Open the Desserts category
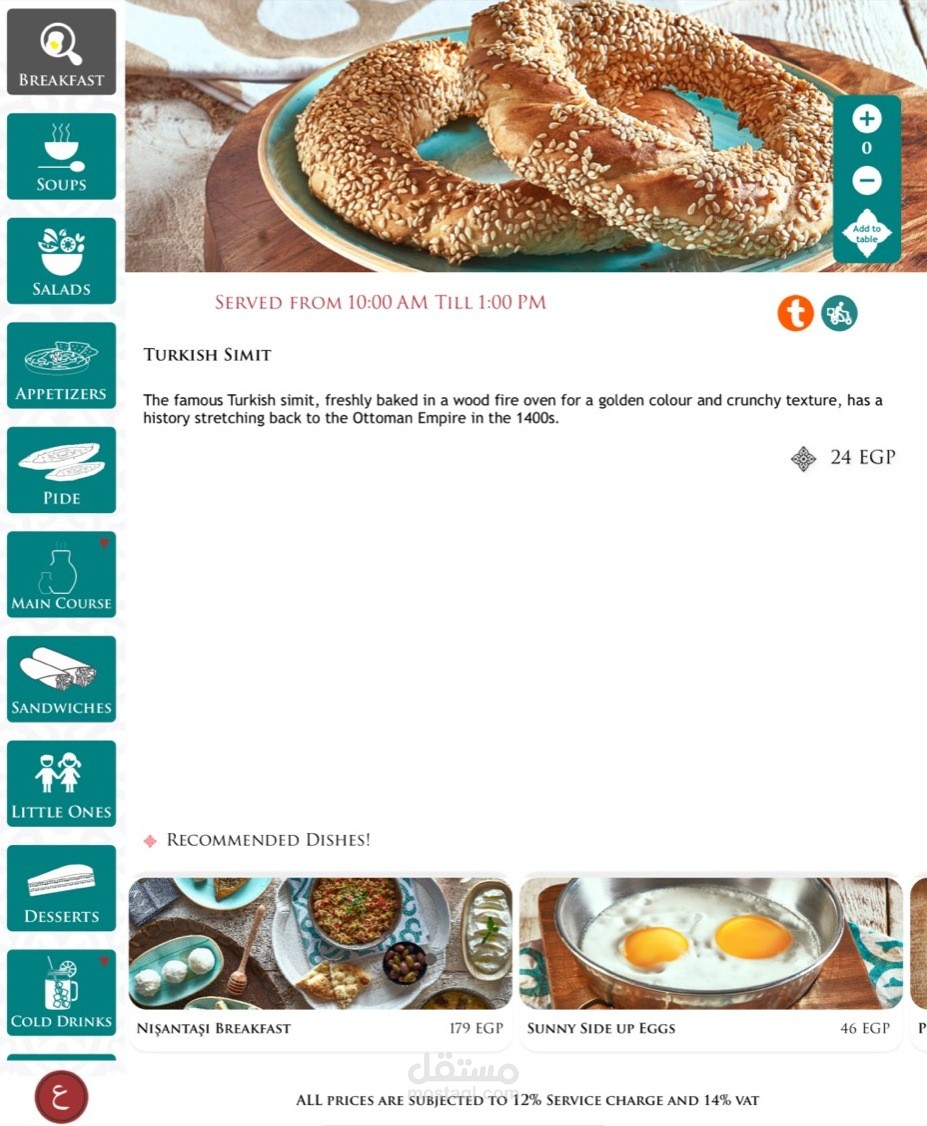This screenshot has width=927, height=1126. pos(61,888)
